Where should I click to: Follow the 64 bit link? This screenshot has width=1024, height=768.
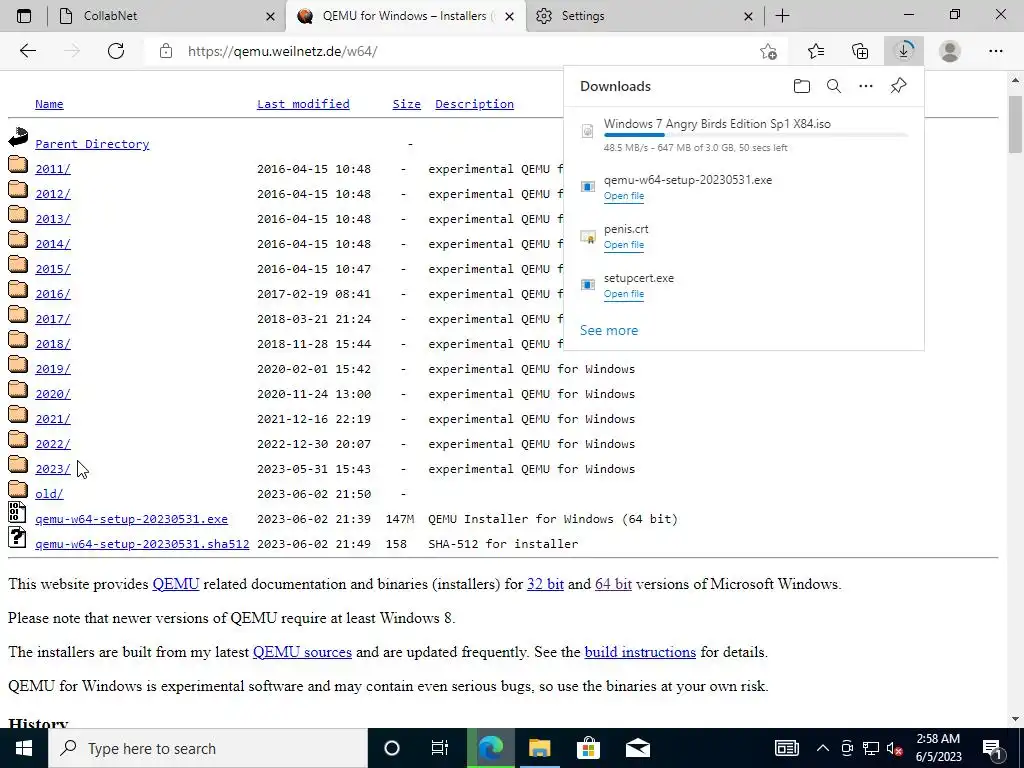tap(613, 584)
